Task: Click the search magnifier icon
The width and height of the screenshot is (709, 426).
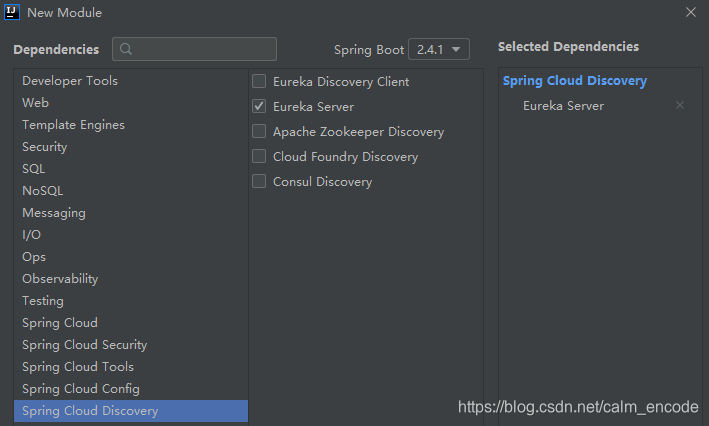Action: [126, 49]
